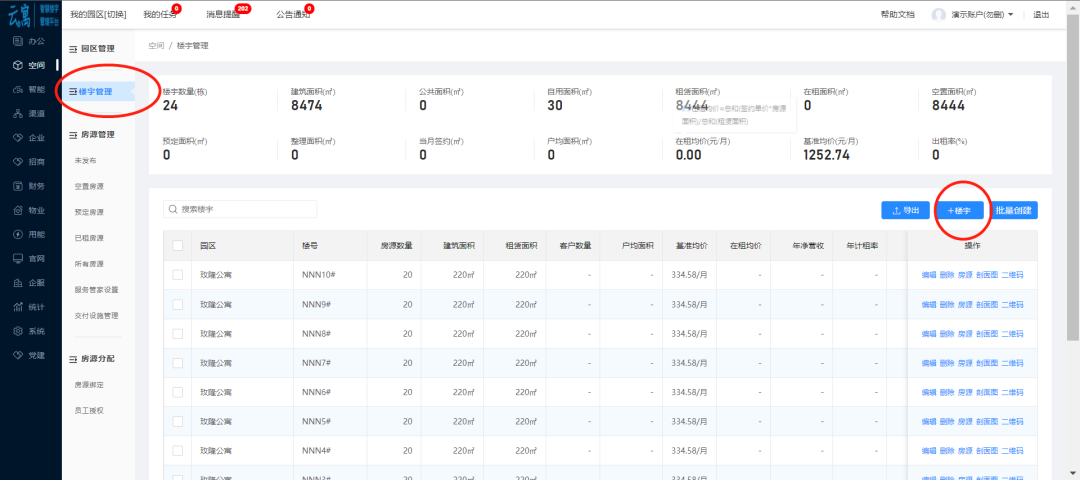
Task: Open 未发布 in the side menu
Action: [85, 160]
